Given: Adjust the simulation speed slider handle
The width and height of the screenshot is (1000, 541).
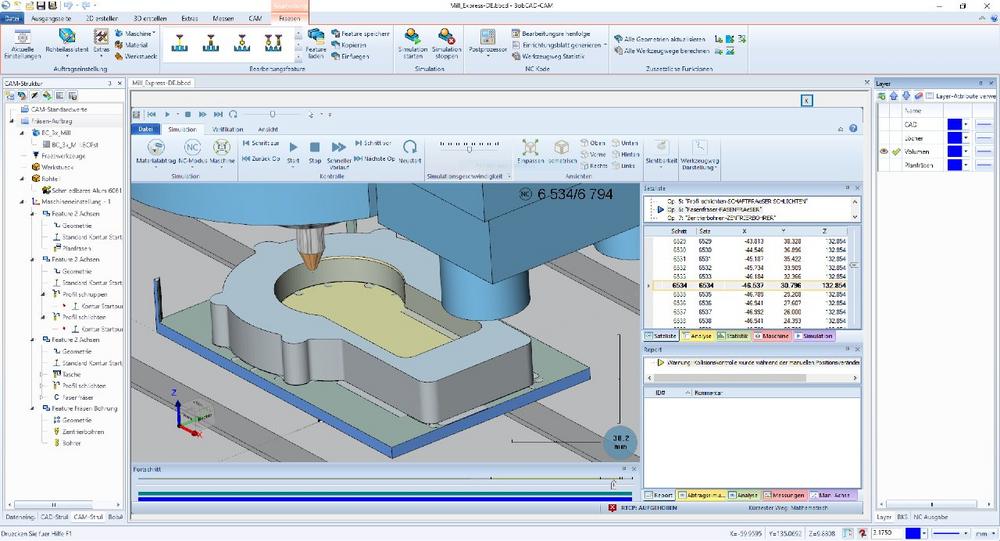Looking at the screenshot, I should (469, 148).
